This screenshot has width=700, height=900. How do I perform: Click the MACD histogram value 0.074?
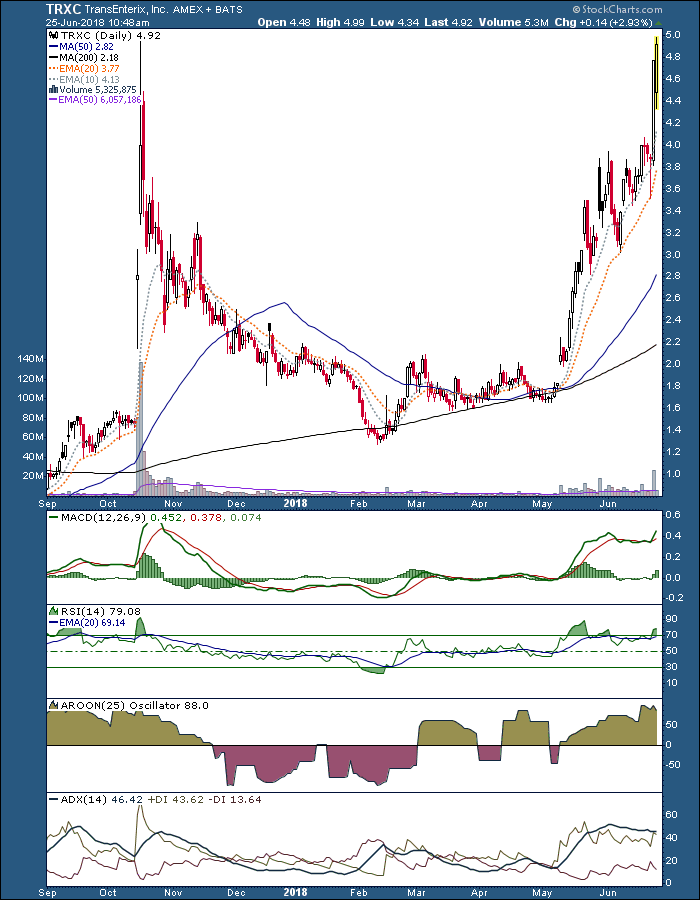click(244, 518)
